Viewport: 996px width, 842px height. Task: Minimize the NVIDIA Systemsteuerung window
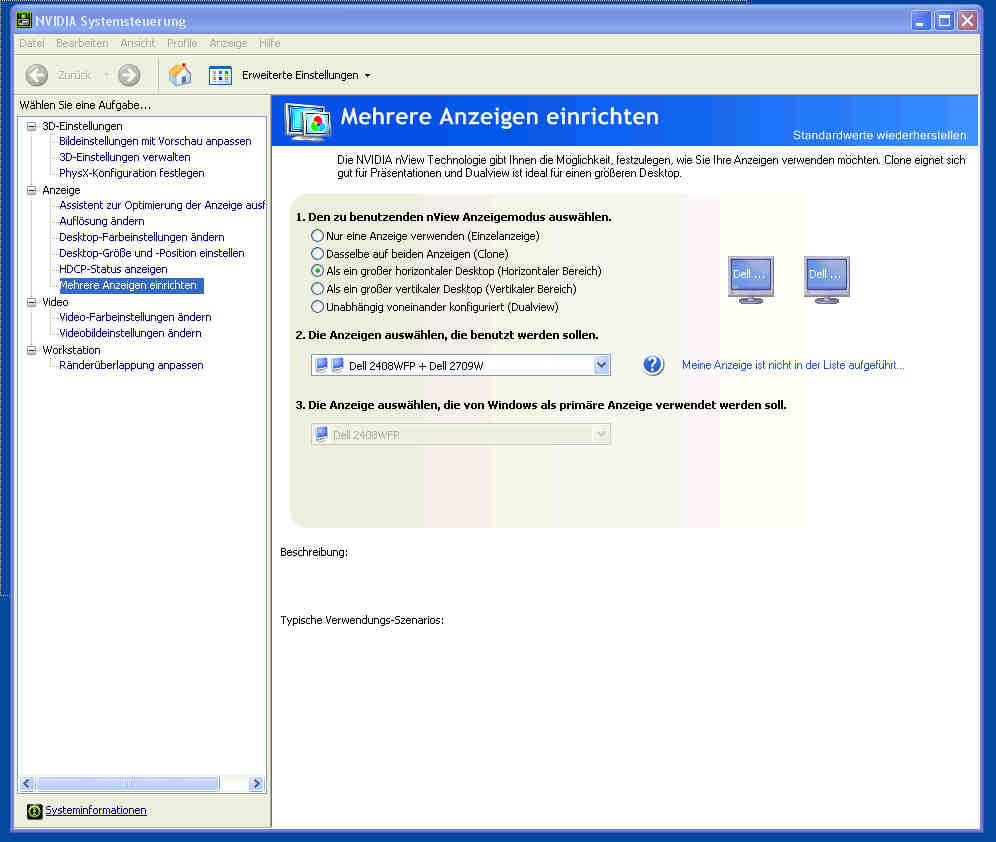(920, 21)
